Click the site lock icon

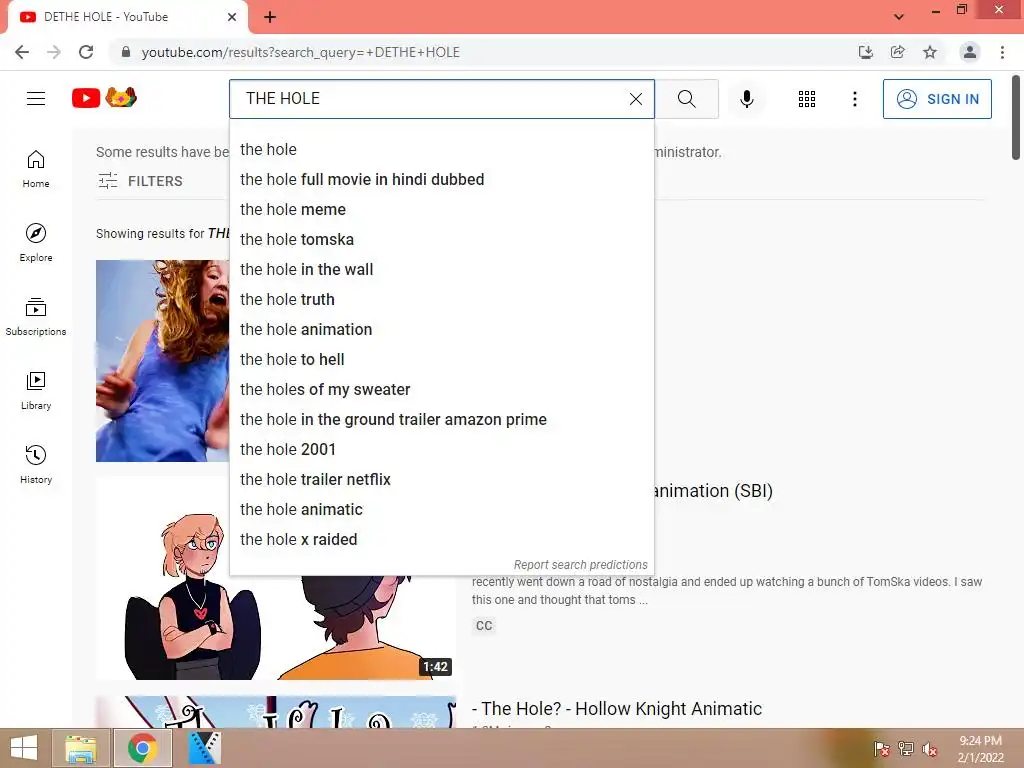pyautogui.click(x=126, y=52)
